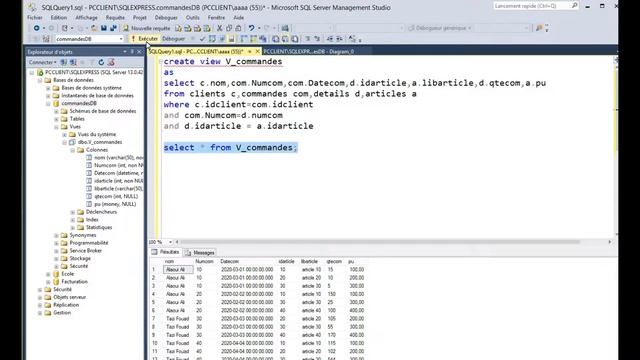Toggle auto-hide pin on Explorateur d'objets
The image size is (640, 360).
[x=132, y=52]
